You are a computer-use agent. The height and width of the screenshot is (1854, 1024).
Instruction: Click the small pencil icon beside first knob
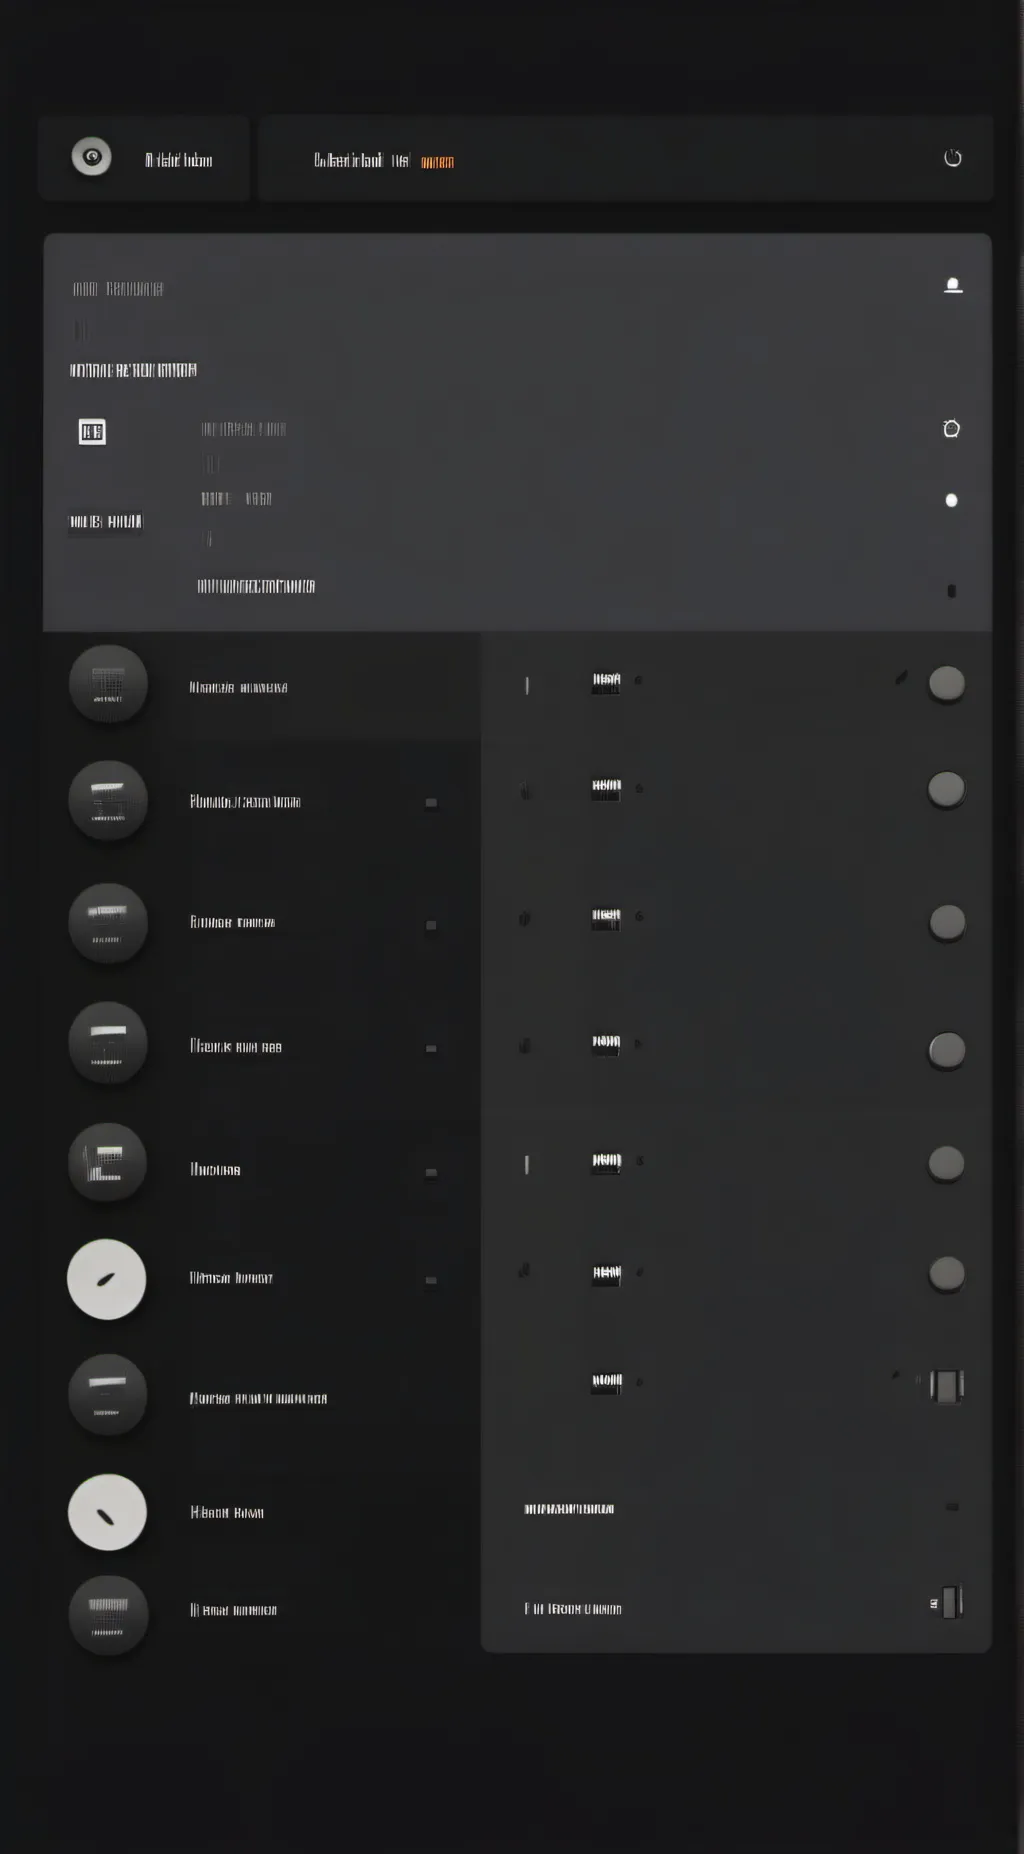click(x=901, y=678)
